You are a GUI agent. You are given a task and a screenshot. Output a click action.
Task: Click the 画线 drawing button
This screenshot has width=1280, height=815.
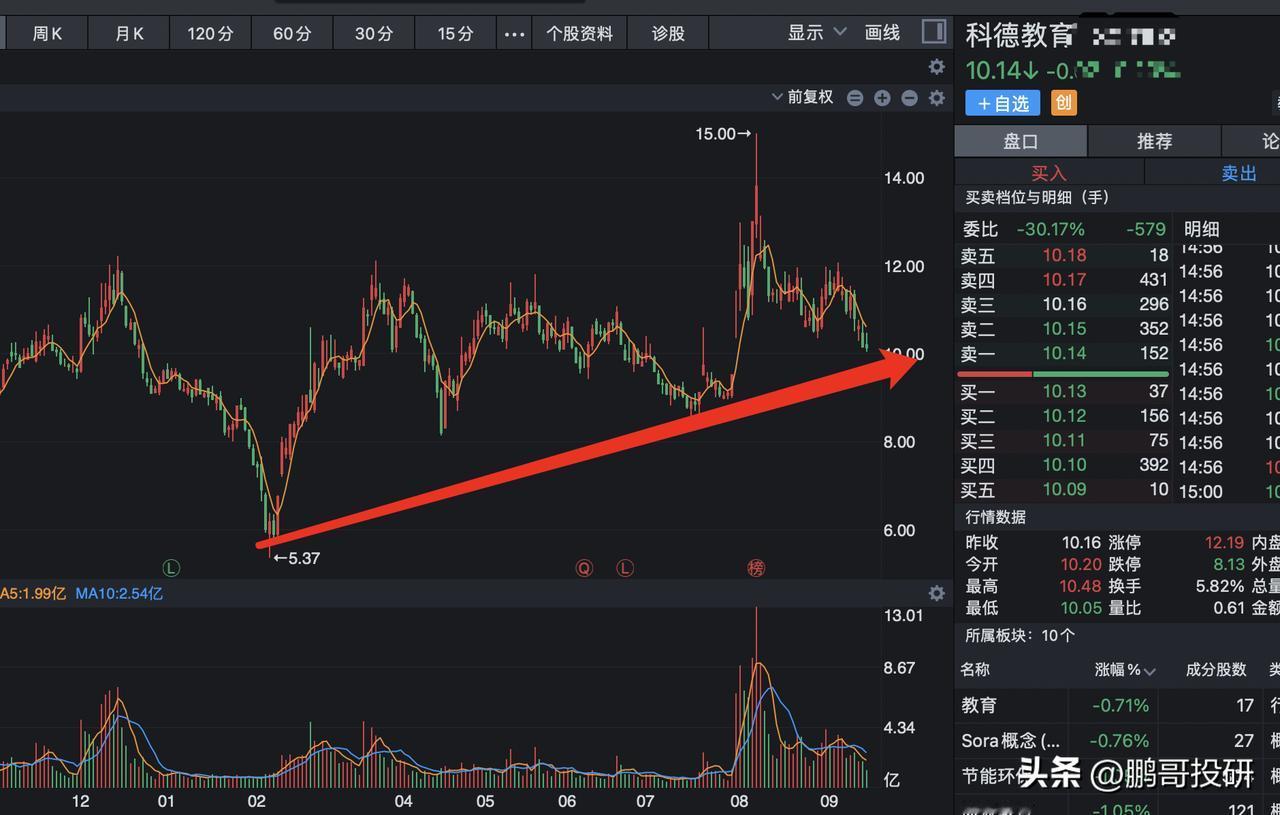coord(882,33)
